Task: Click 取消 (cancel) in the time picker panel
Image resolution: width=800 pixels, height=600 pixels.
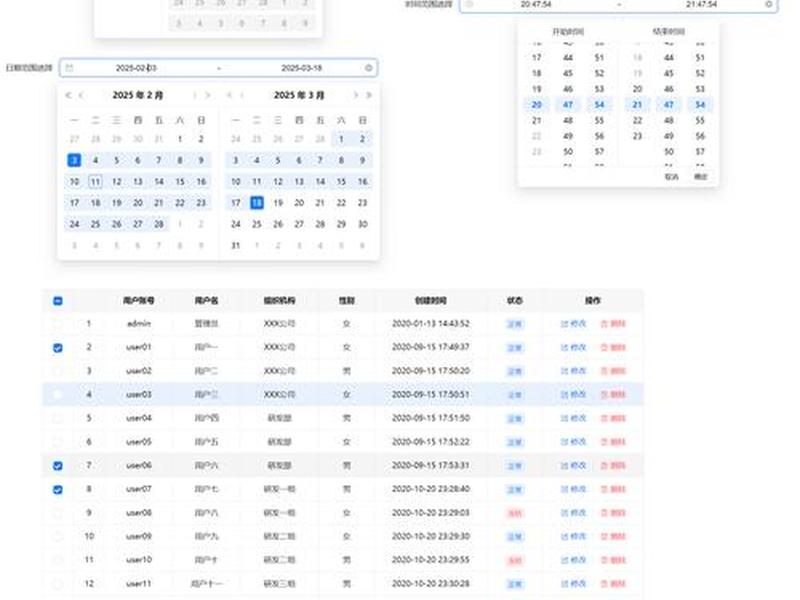Action: (671, 177)
